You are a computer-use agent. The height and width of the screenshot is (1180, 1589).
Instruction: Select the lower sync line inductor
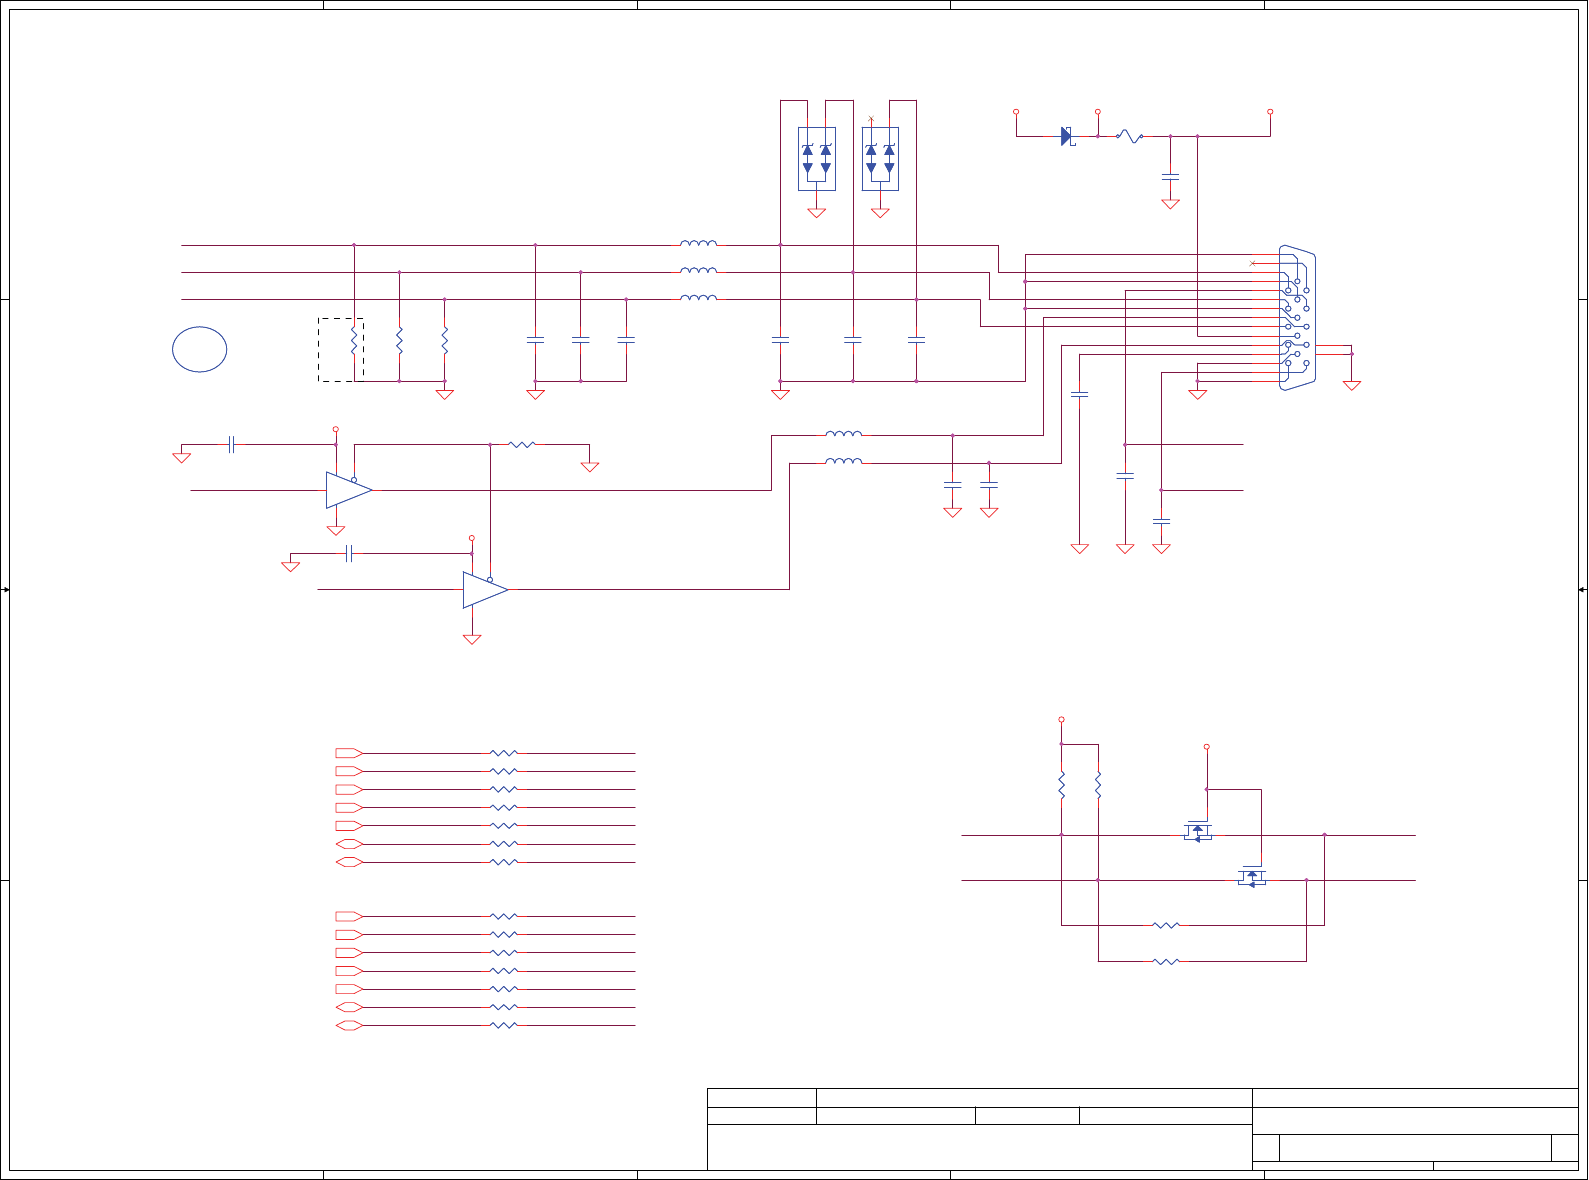tap(844, 460)
